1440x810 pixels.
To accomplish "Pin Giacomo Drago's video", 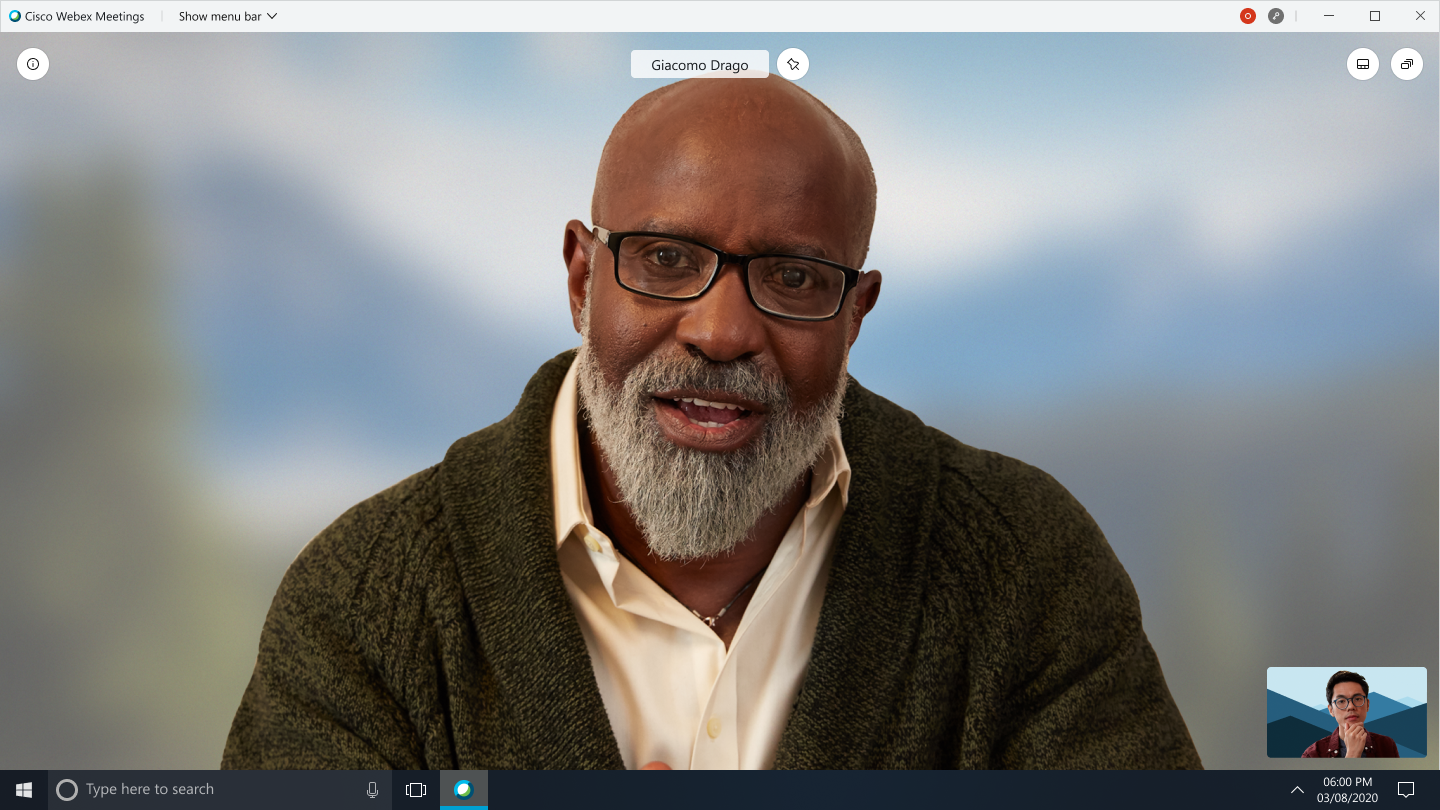I will [x=793, y=64].
